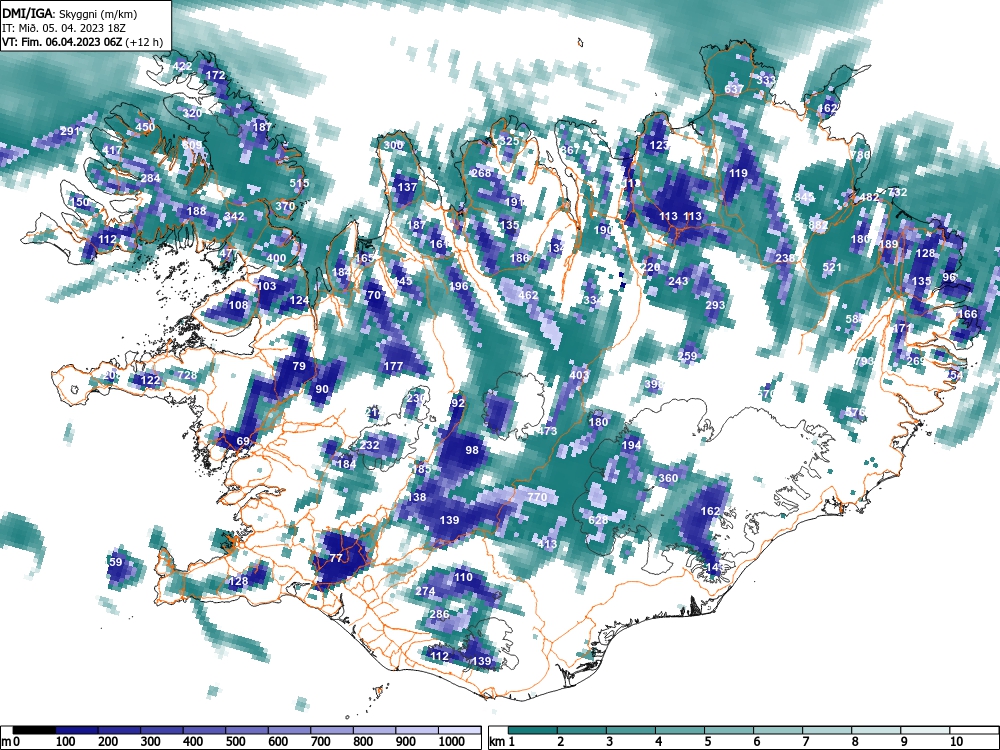The height and width of the screenshot is (750, 1000).
Task: Click the visibility value 194 on the map
Action: tap(631, 445)
